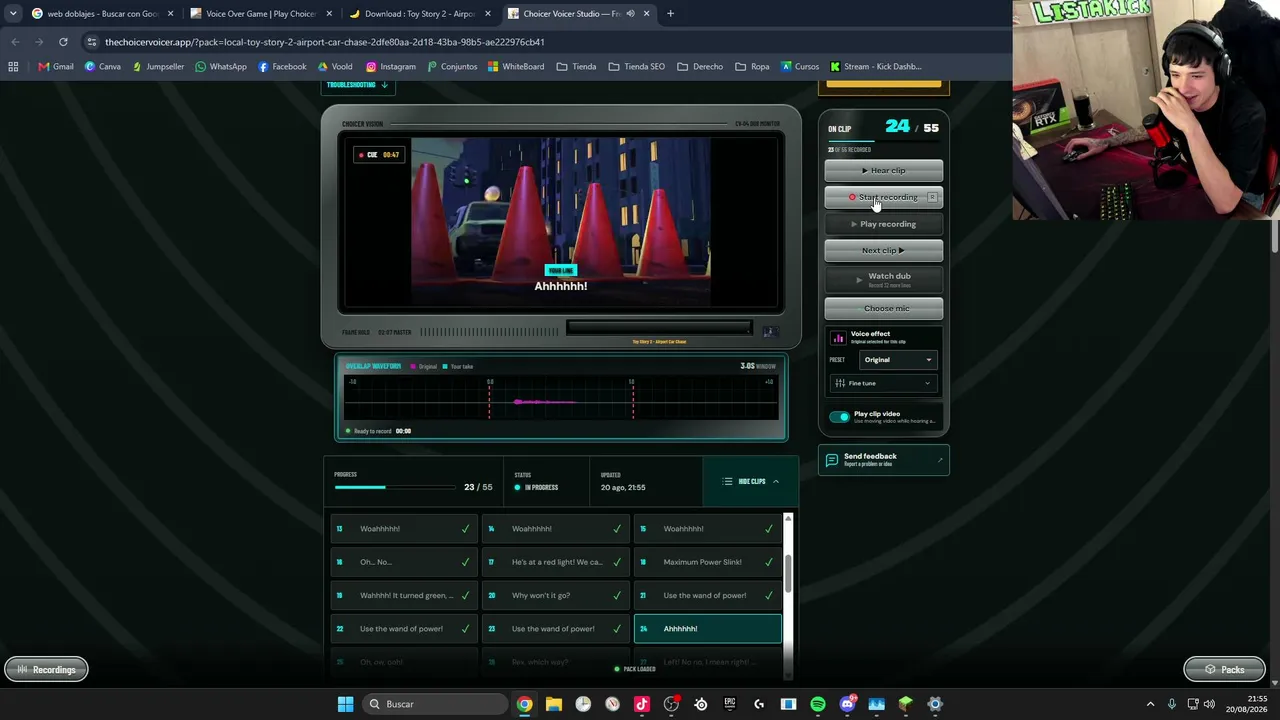Open the Tienda SEO bookmarks folder
The image size is (1280, 720).
click(x=636, y=67)
